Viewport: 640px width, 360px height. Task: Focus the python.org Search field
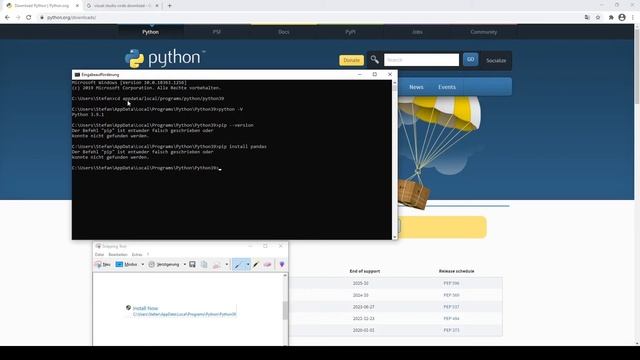pos(421,60)
